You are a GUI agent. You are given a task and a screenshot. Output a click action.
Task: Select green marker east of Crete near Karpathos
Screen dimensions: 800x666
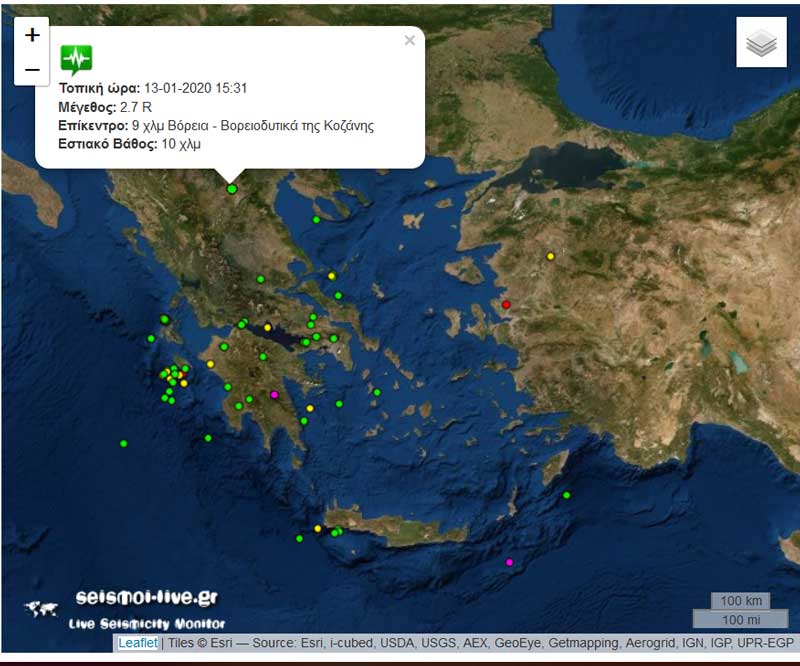(x=566, y=495)
